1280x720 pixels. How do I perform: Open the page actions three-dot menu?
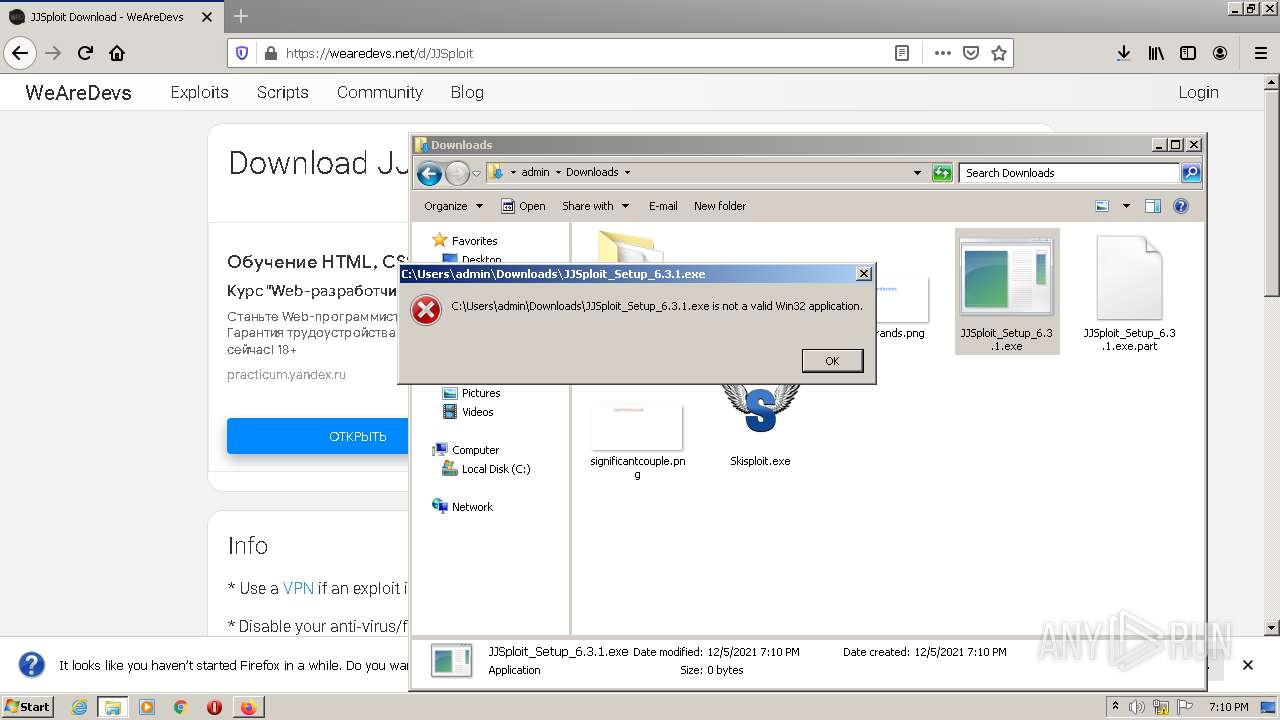pyautogui.click(x=942, y=53)
